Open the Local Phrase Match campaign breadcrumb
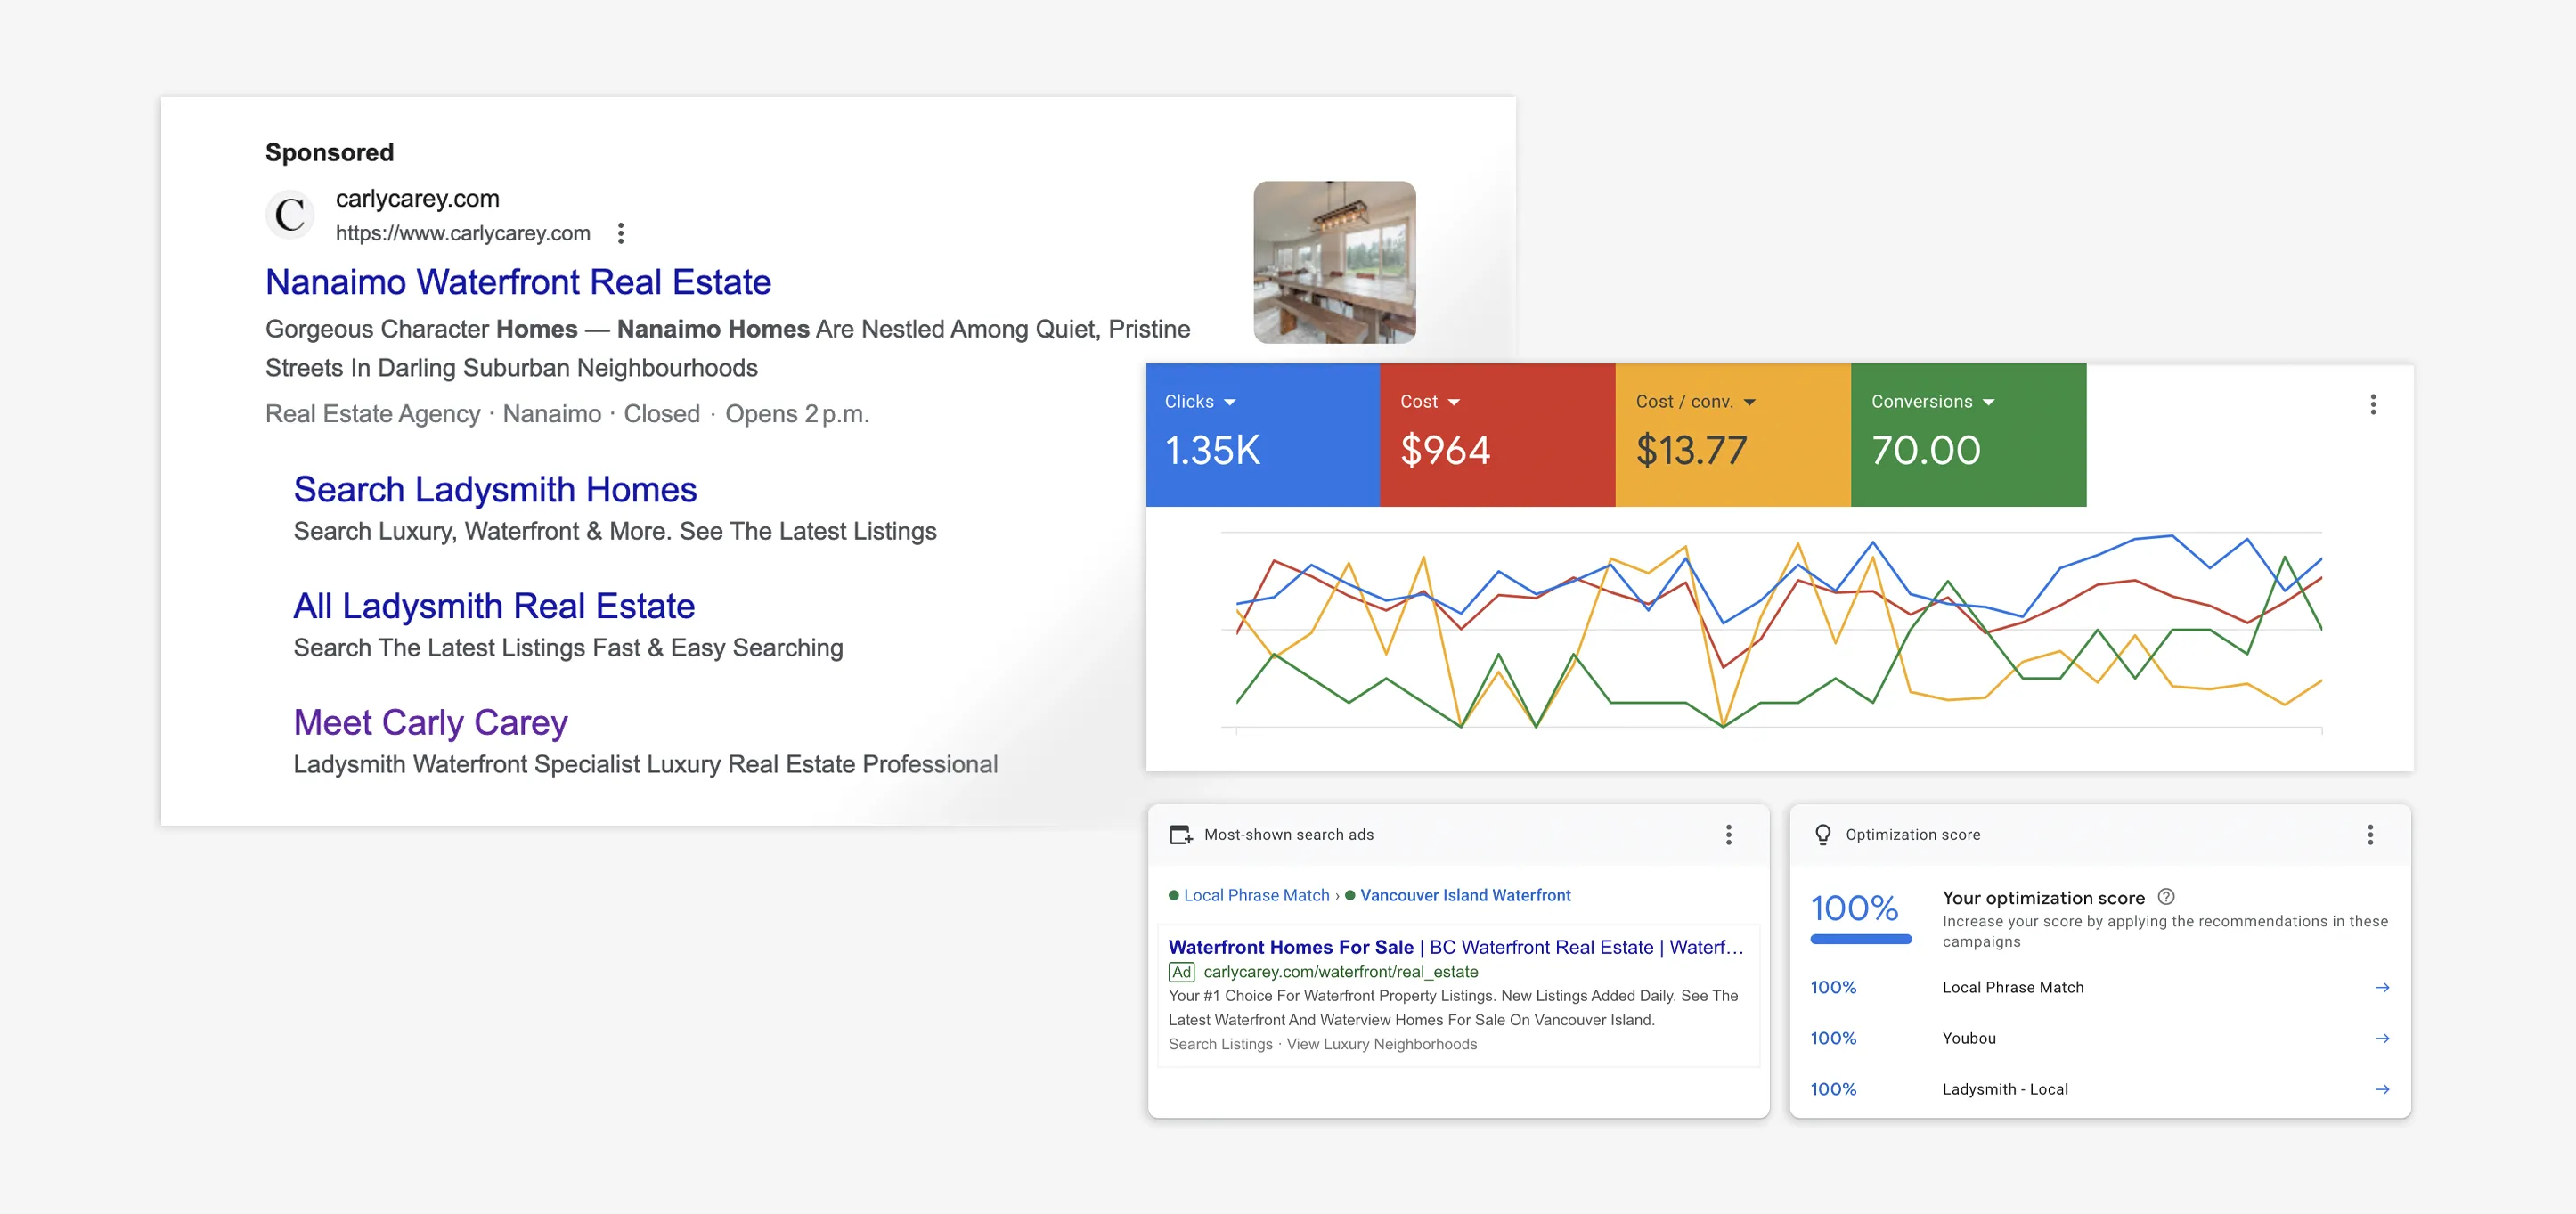Screen dimensions: 2576x1214 (1256, 895)
